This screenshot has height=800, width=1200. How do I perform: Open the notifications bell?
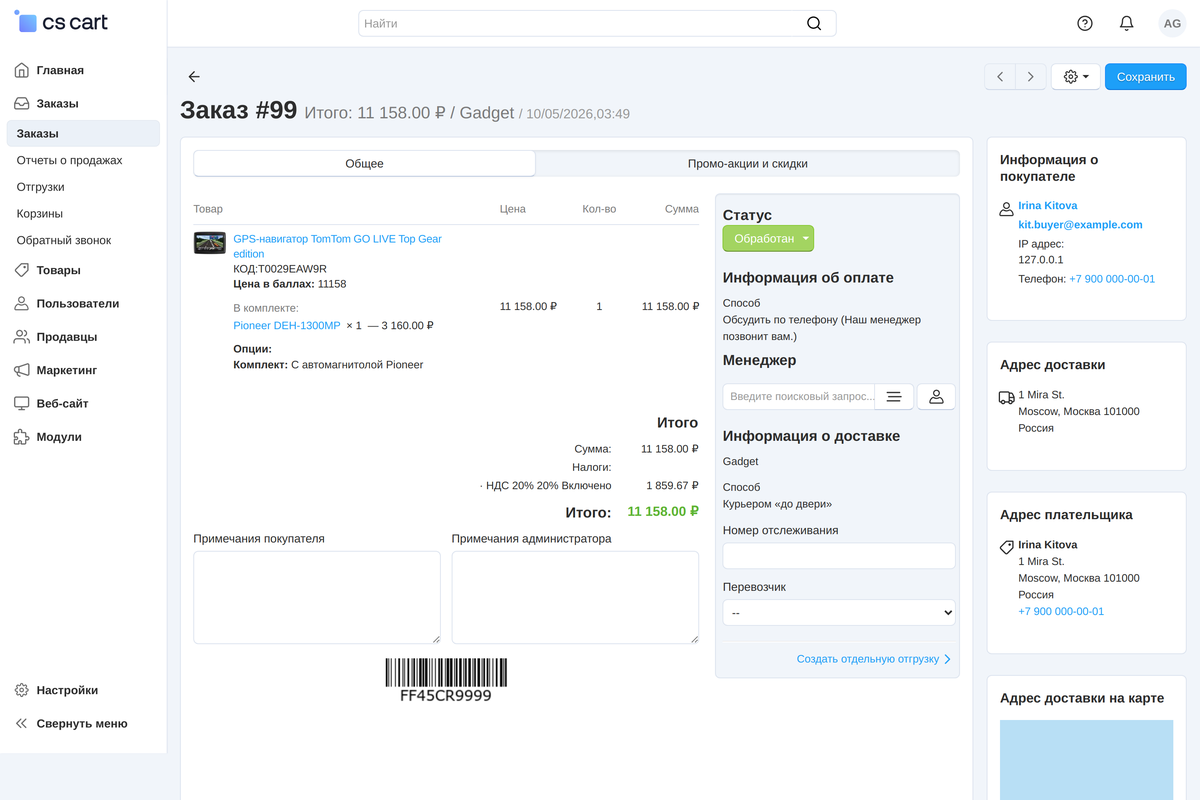click(1127, 23)
